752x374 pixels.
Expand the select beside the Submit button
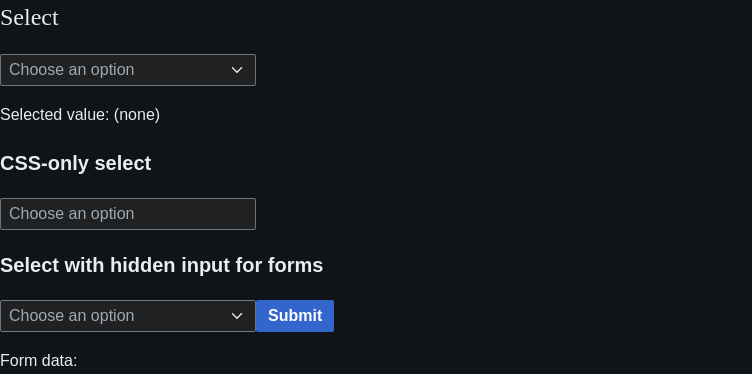(128, 316)
